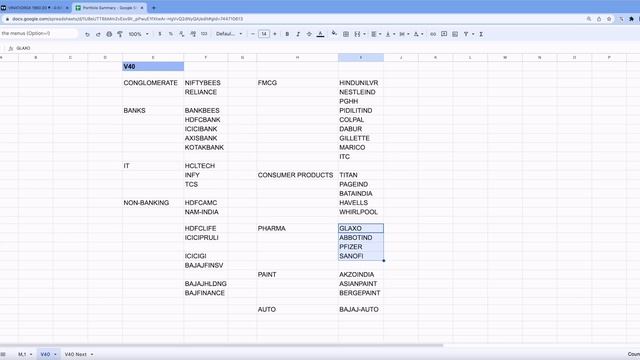Select the BAJFINANCE cell
640x360 pixels.
206,293
